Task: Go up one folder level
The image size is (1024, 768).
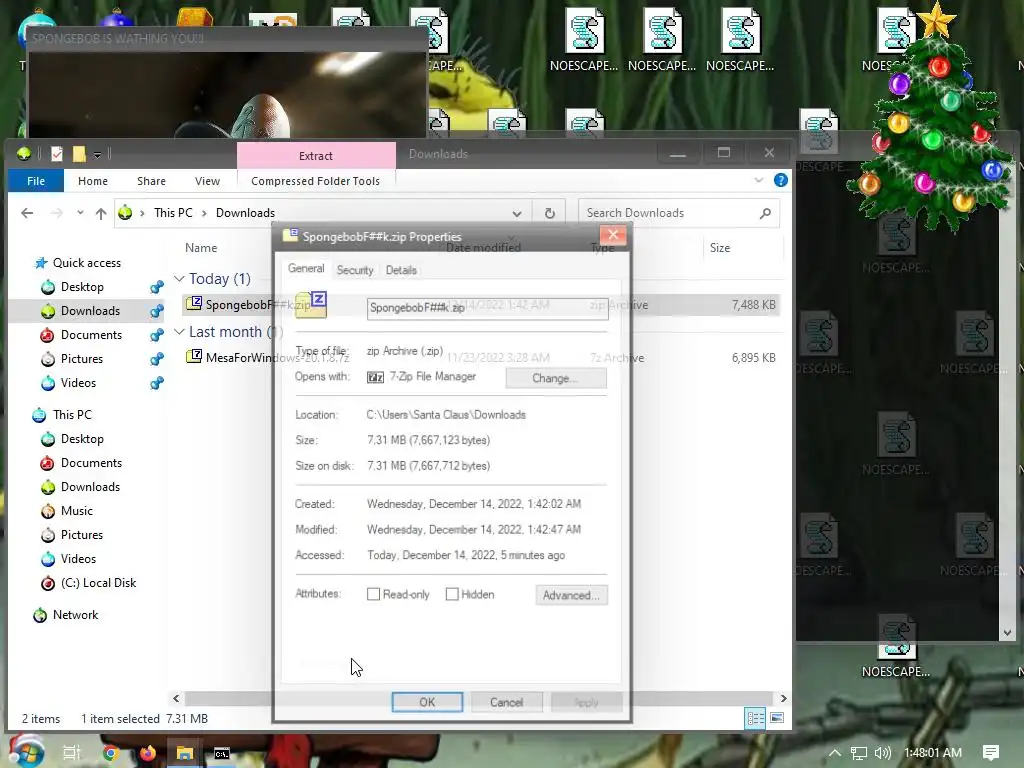Action: [101, 213]
